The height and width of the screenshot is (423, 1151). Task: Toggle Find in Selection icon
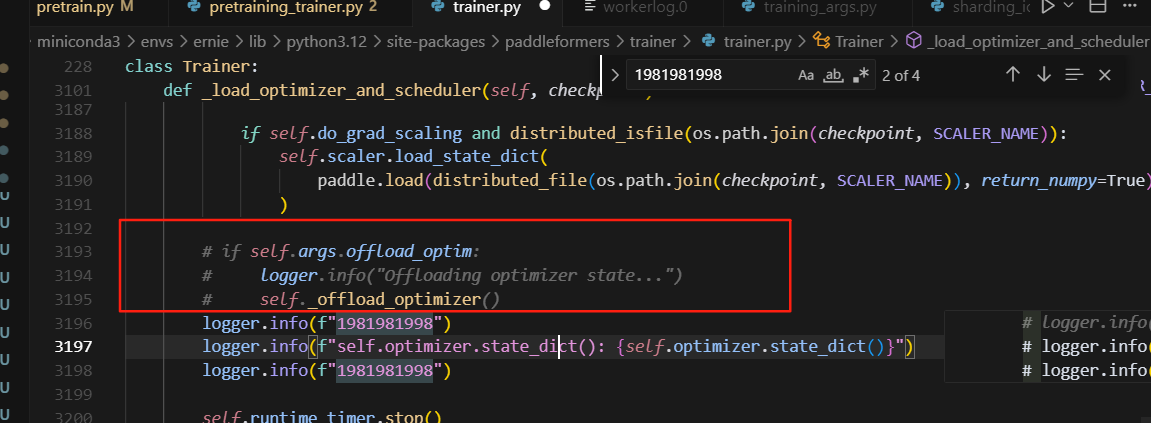tap(1074, 75)
